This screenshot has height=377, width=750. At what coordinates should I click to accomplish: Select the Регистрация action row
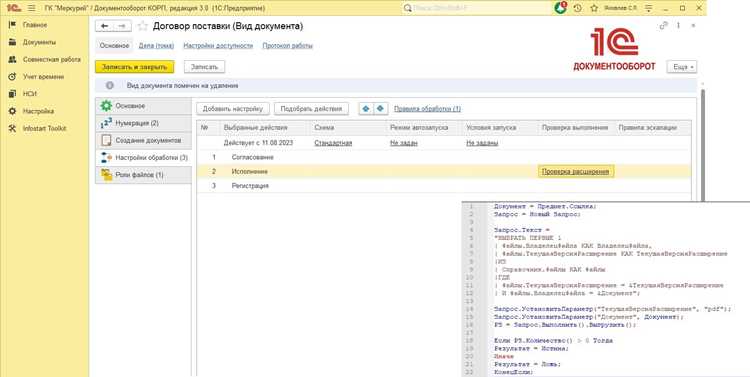[x=444, y=186]
